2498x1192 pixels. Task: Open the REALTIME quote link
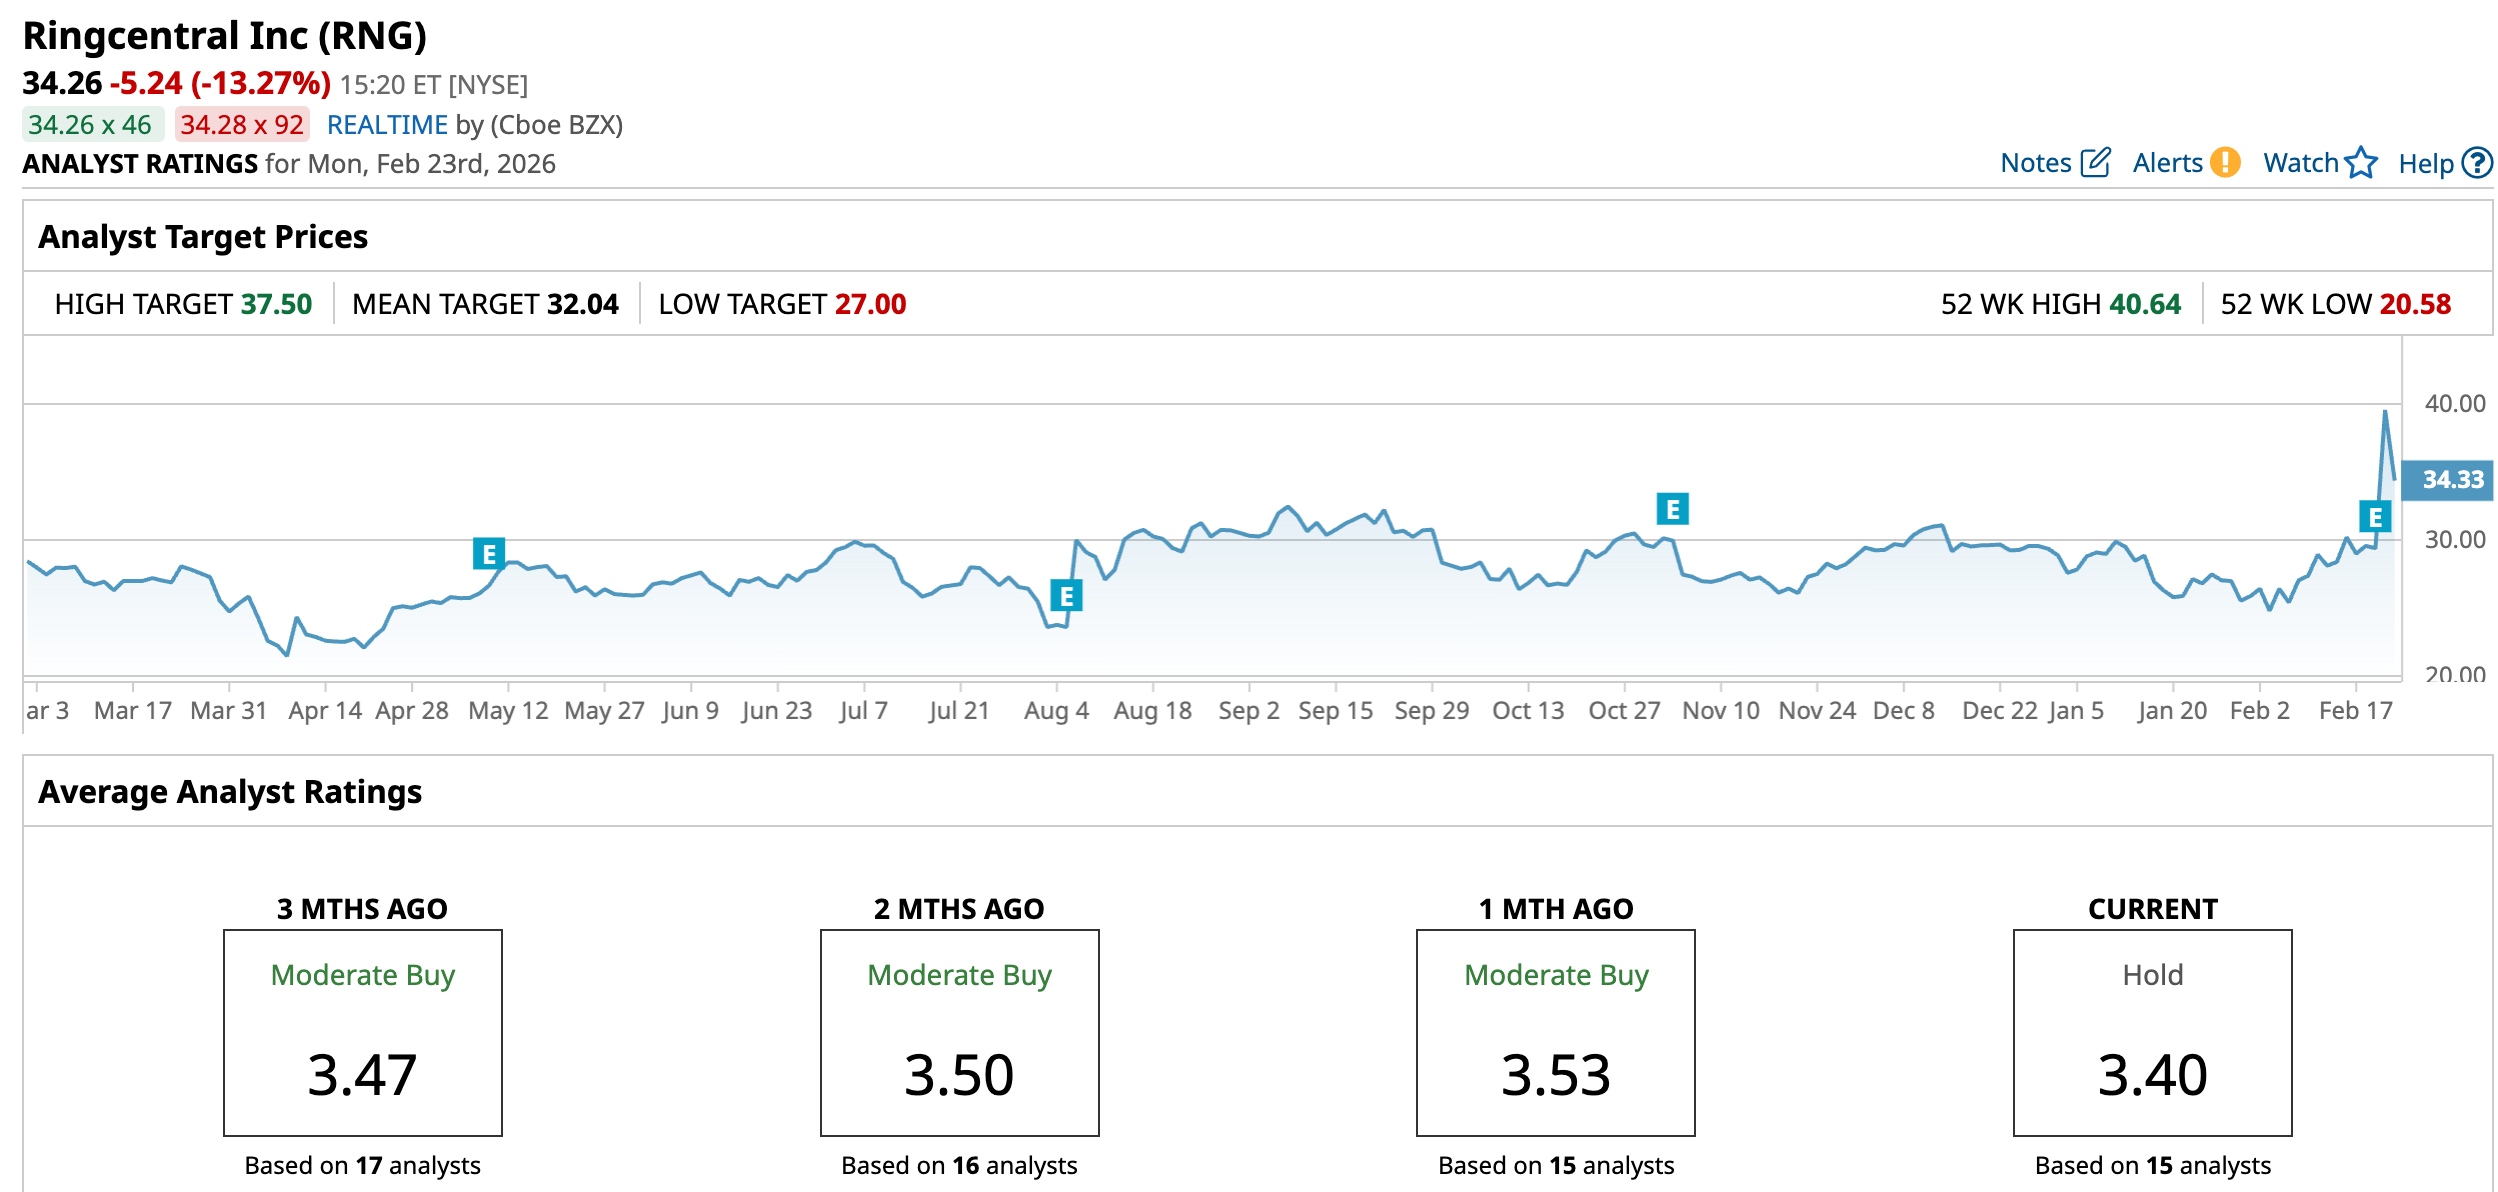click(x=387, y=125)
